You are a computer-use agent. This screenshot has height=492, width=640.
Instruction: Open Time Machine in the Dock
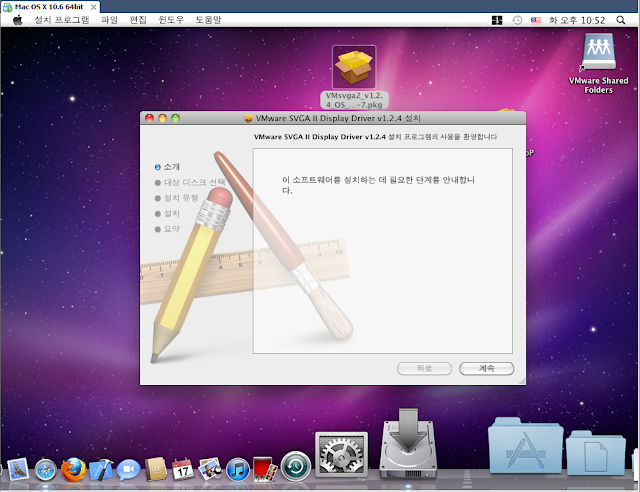[x=296, y=466]
